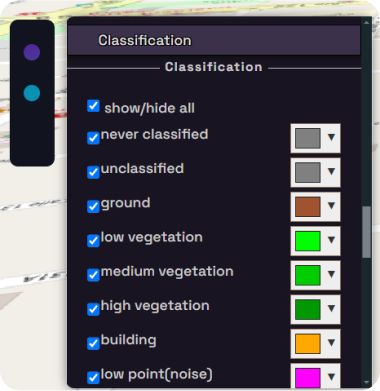
Task: Open color dropdown arrow for low point(noise)
Action: [331, 377]
